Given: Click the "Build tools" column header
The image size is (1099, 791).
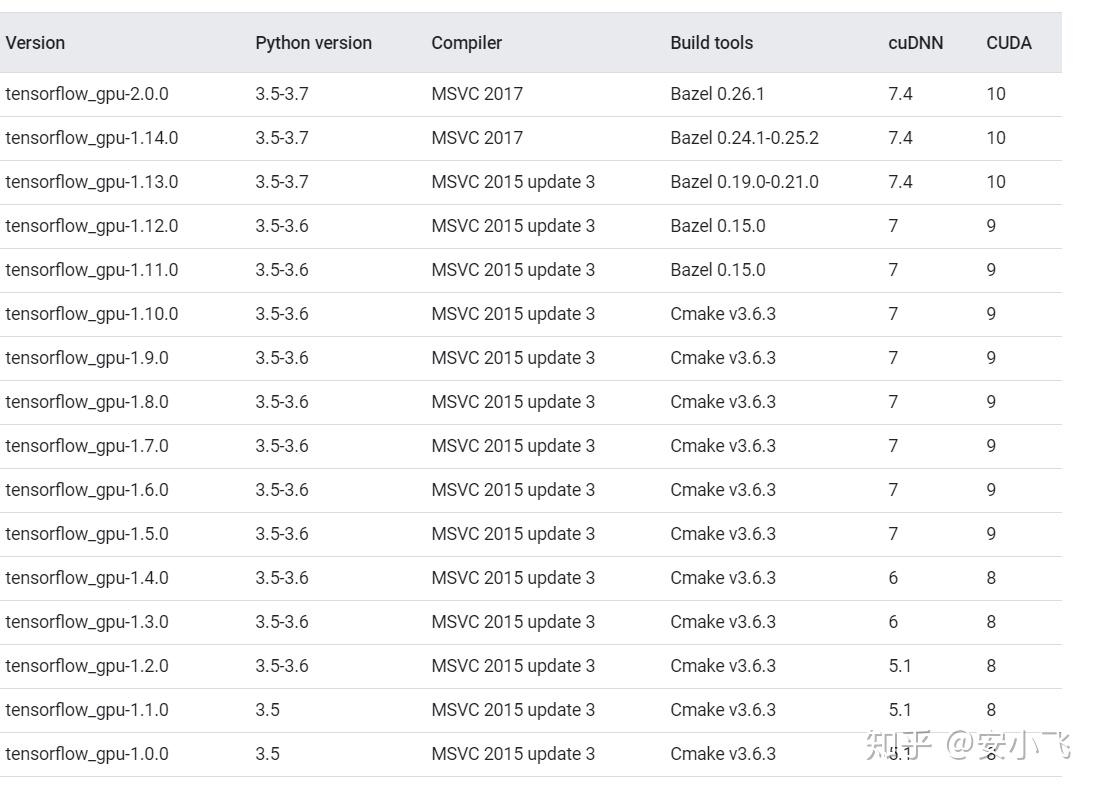Looking at the screenshot, I should pyautogui.click(x=711, y=43).
